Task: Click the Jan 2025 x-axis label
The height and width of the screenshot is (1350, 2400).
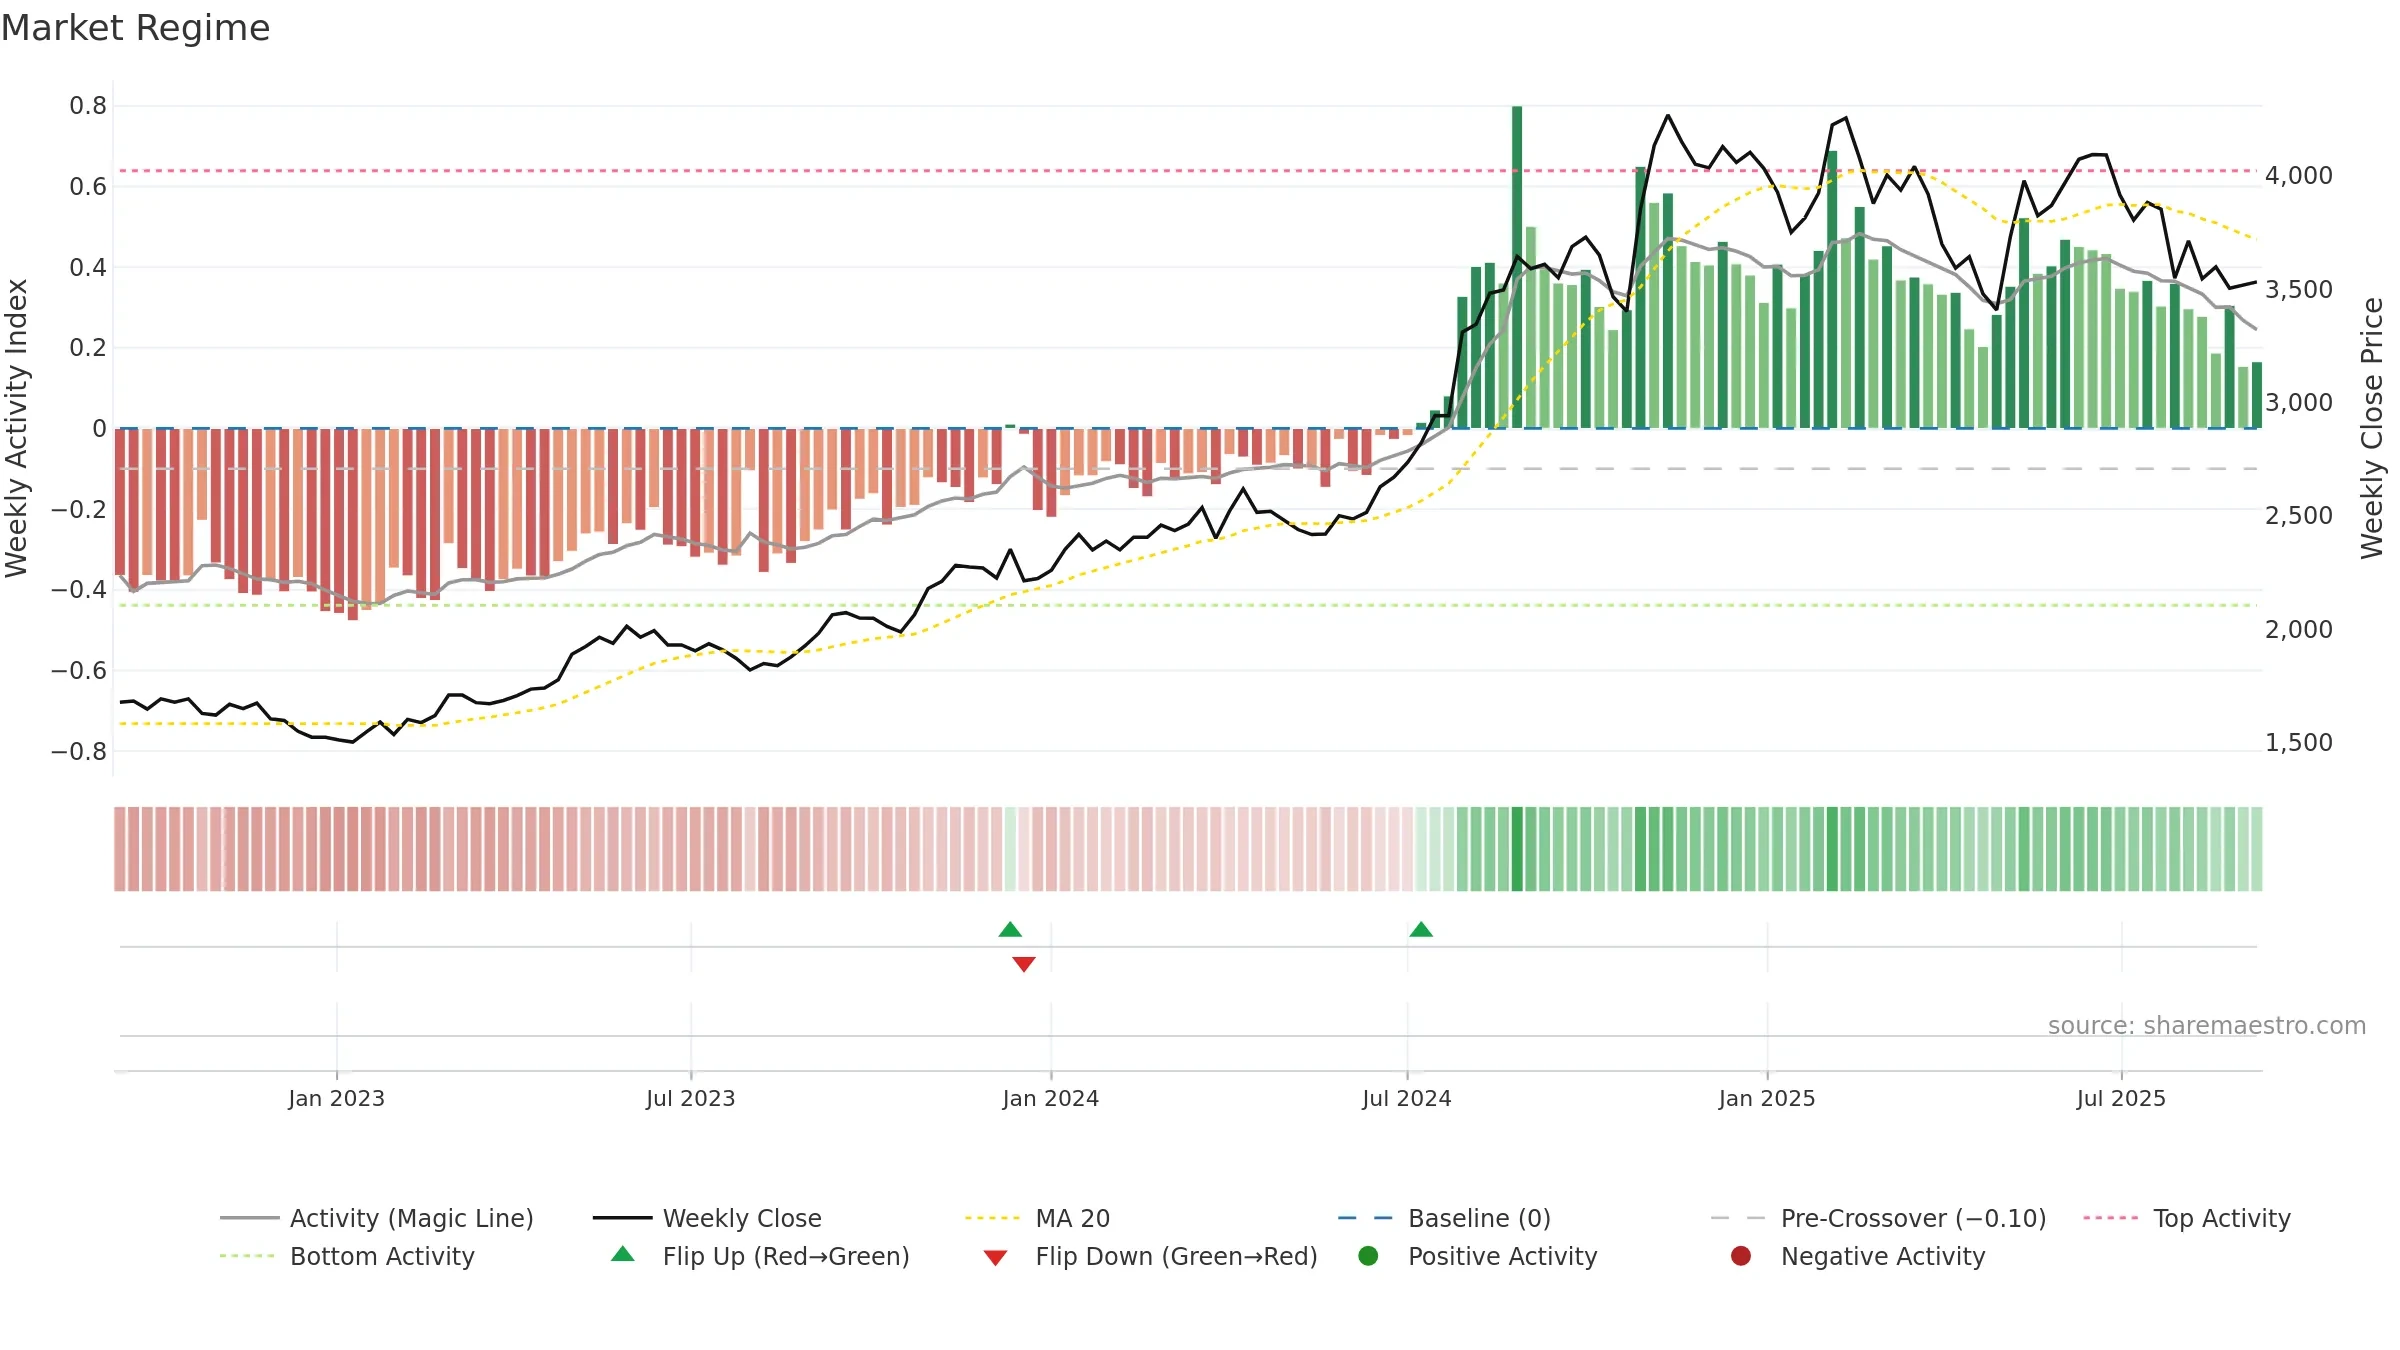Action: click(x=1767, y=1098)
